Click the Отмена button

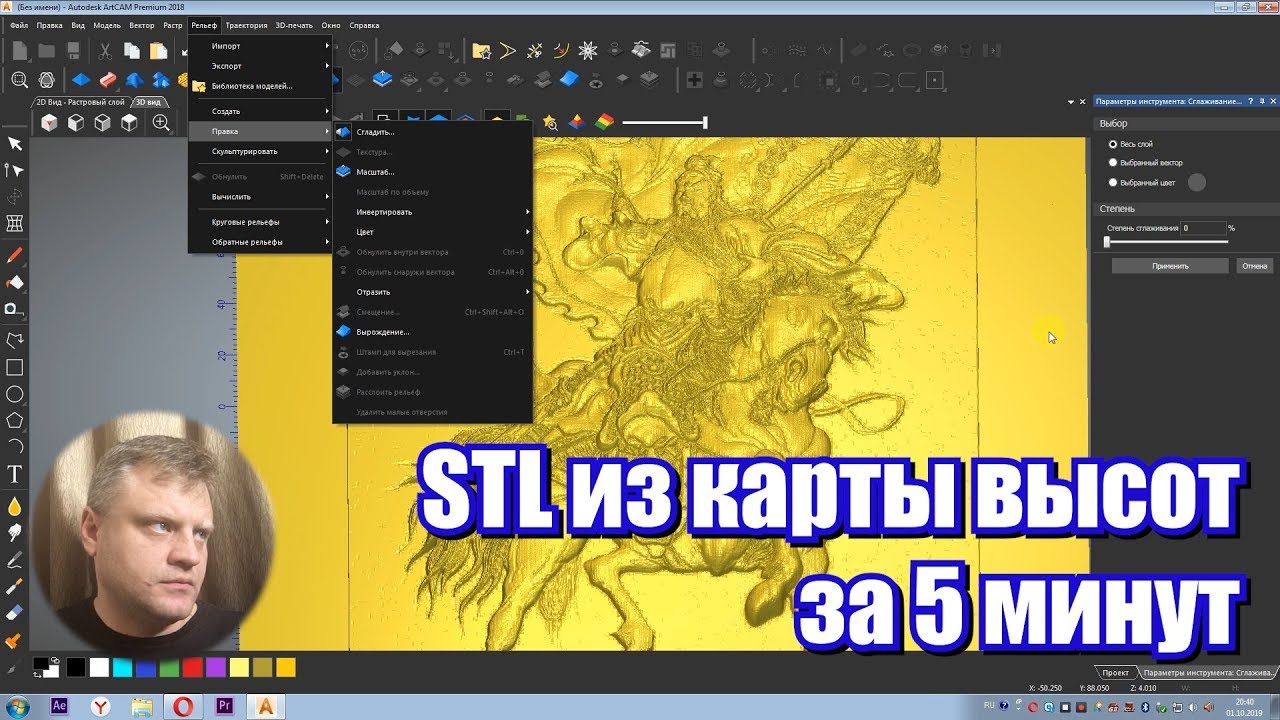click(x=1255, y=266)
